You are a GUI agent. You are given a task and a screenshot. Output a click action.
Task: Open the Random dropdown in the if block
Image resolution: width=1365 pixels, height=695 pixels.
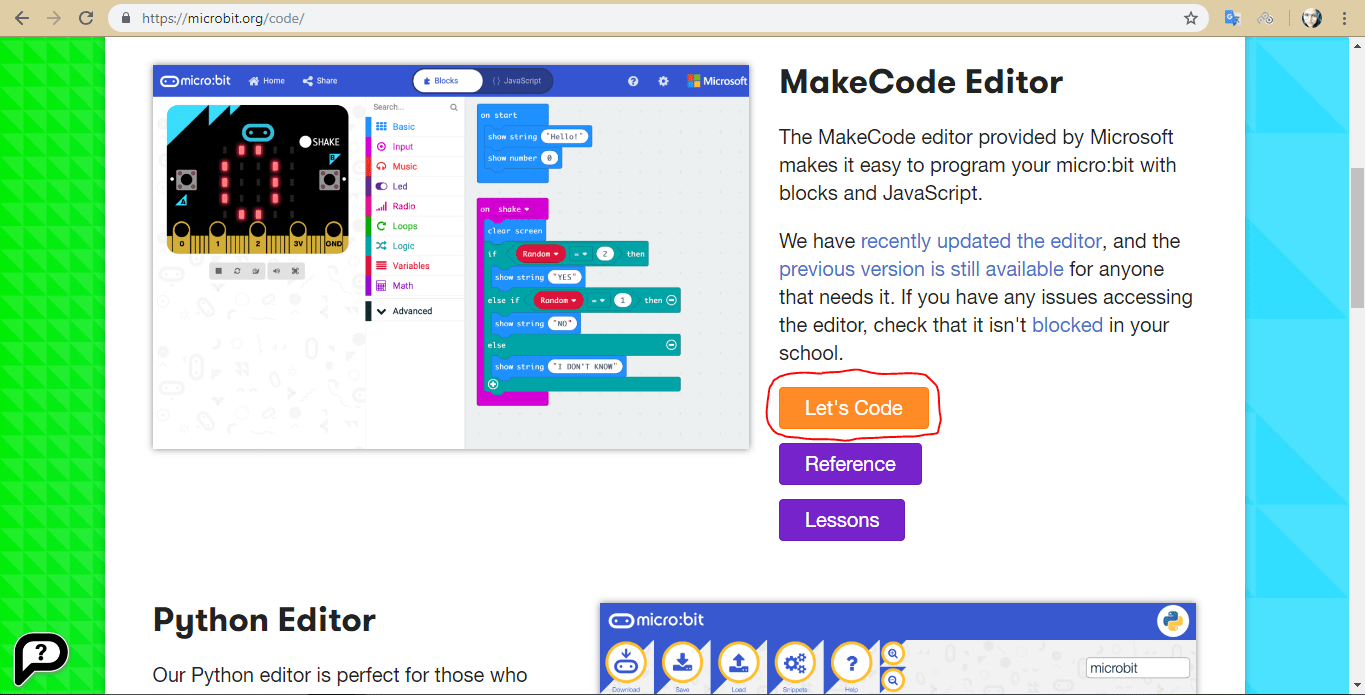[x=541, y=254]
